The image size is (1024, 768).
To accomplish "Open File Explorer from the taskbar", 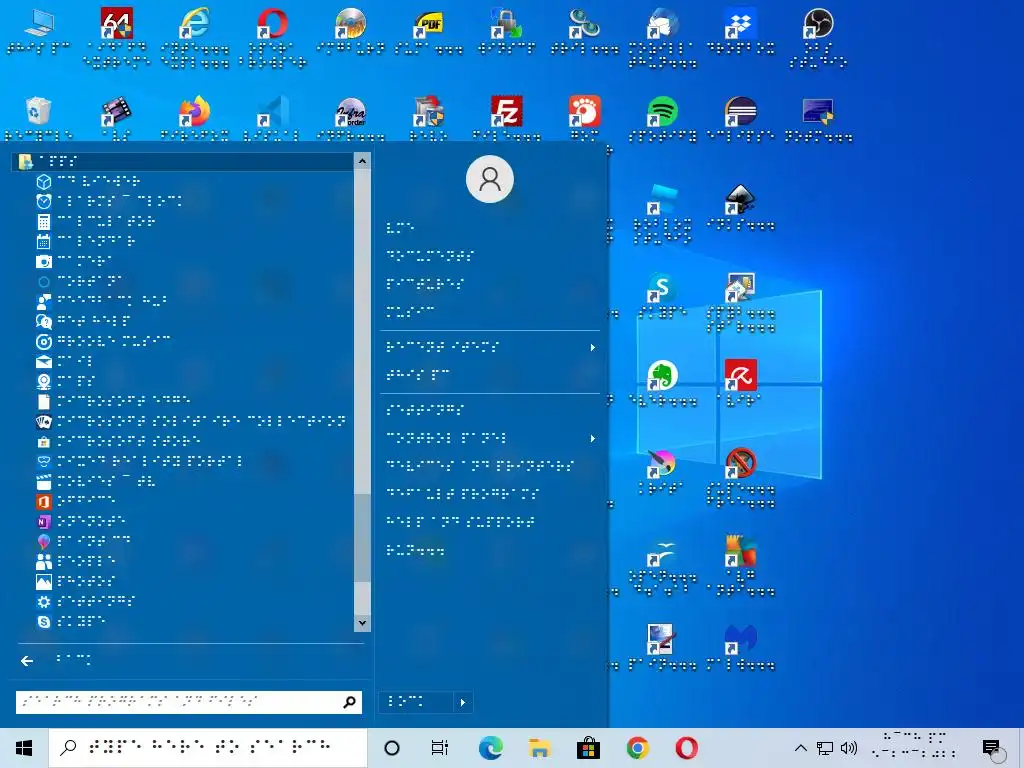I will pyautogui.click(x=539, y=748).
